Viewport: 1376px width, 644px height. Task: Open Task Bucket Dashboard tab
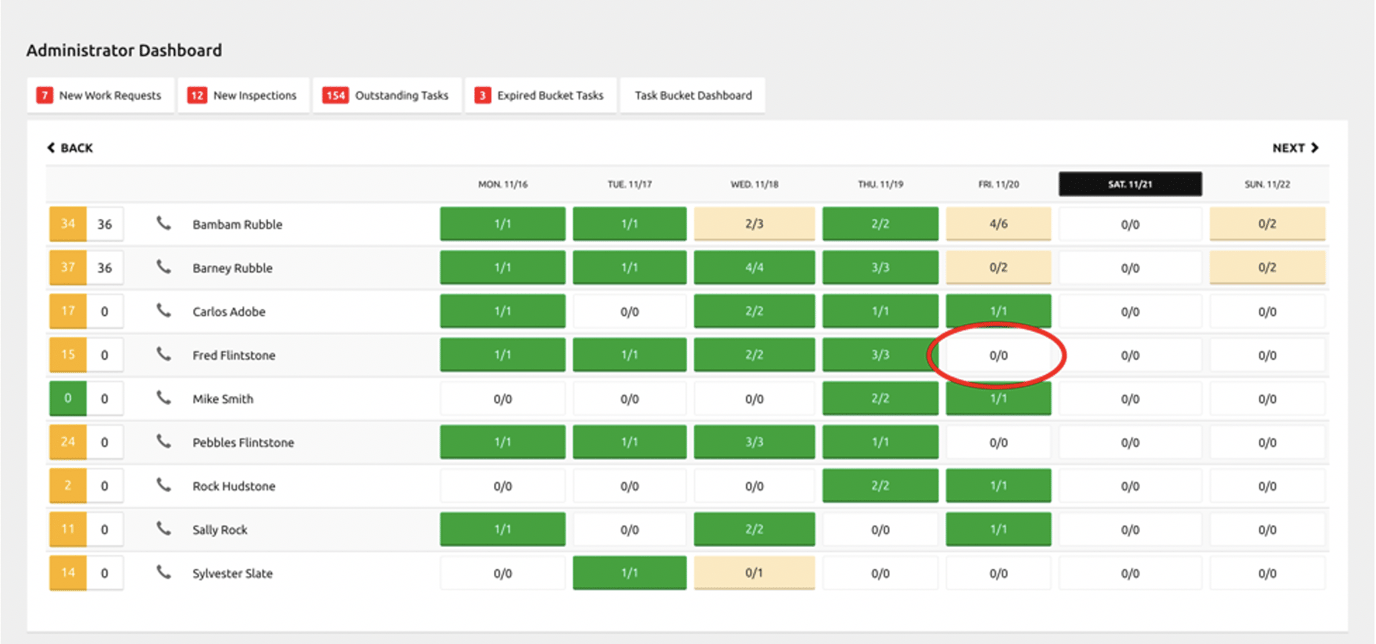tap(693, 96)
